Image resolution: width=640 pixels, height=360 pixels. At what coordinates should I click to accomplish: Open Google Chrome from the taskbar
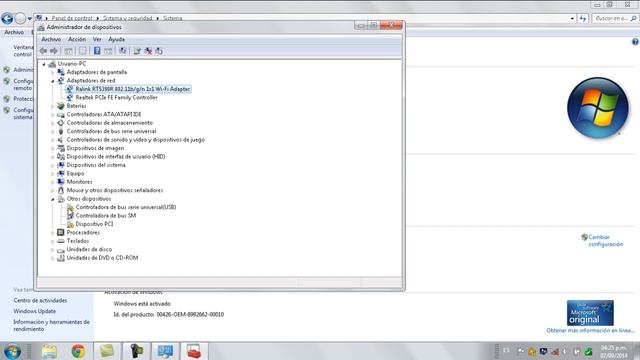pos(78,351)
